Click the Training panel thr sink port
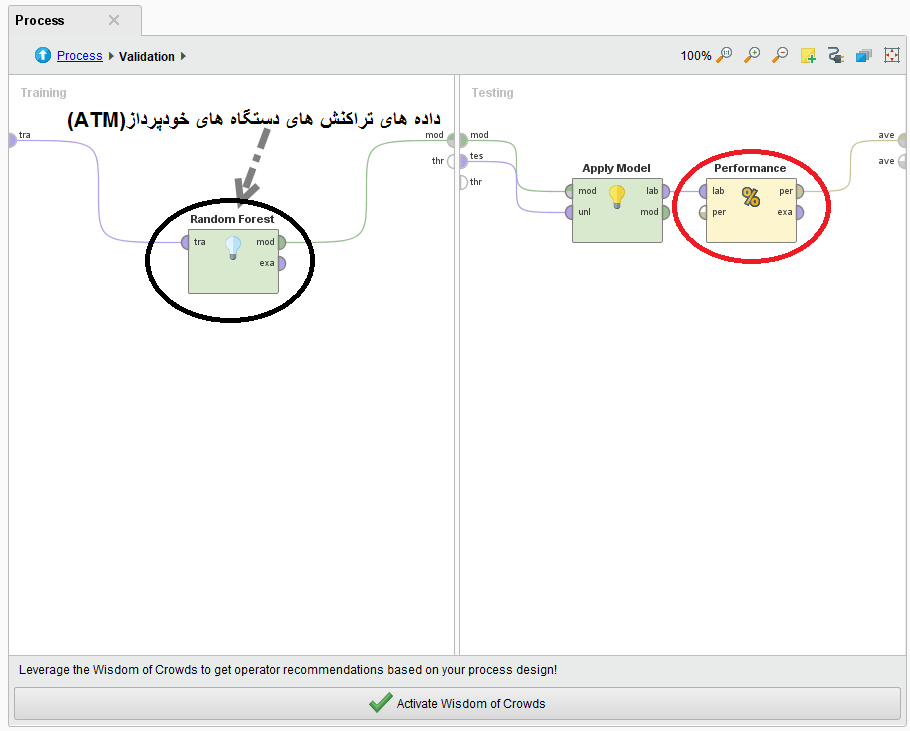 tap(450, 161)
